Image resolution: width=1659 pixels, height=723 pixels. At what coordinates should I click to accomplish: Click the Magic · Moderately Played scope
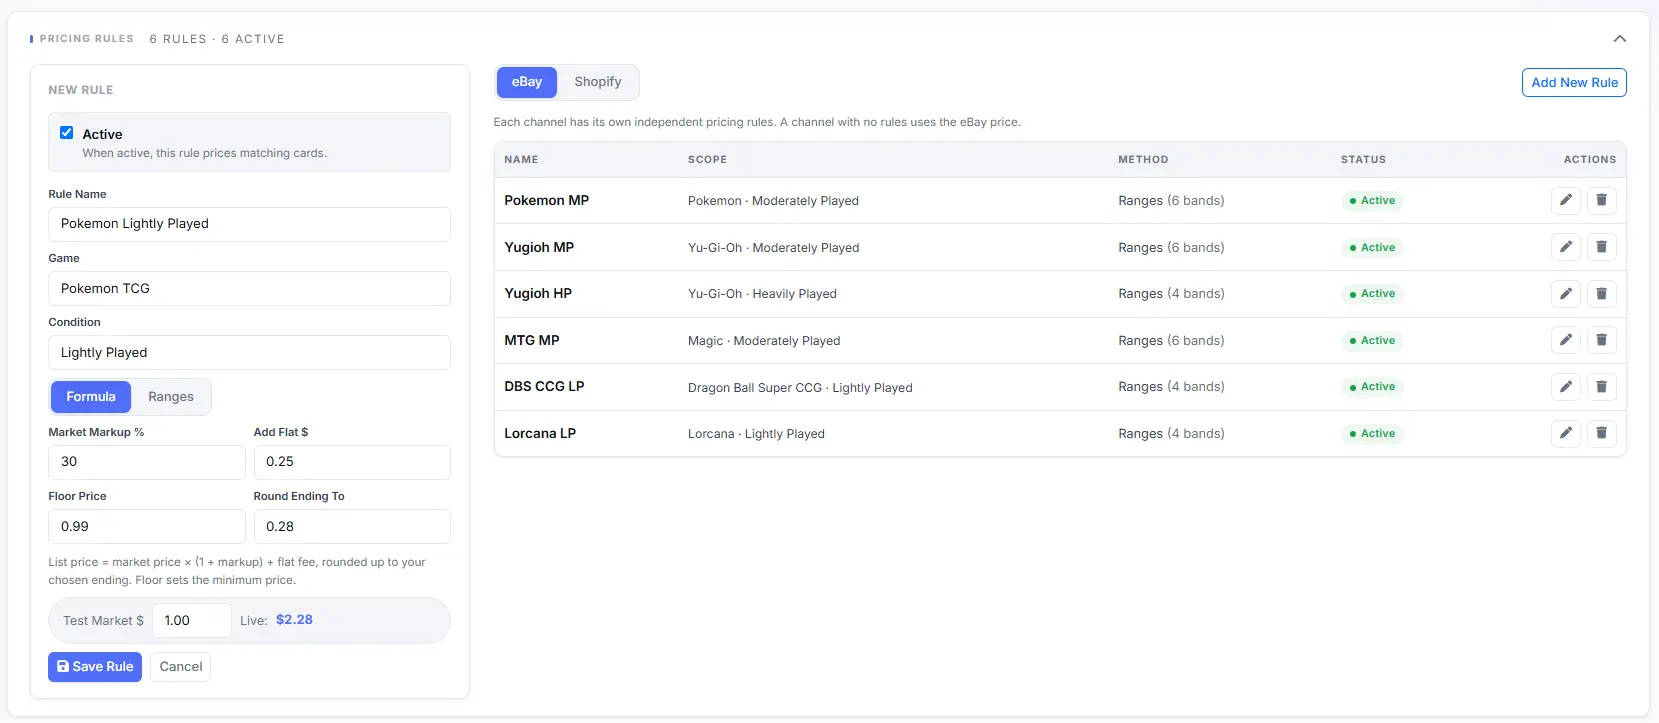click(764, 341)
